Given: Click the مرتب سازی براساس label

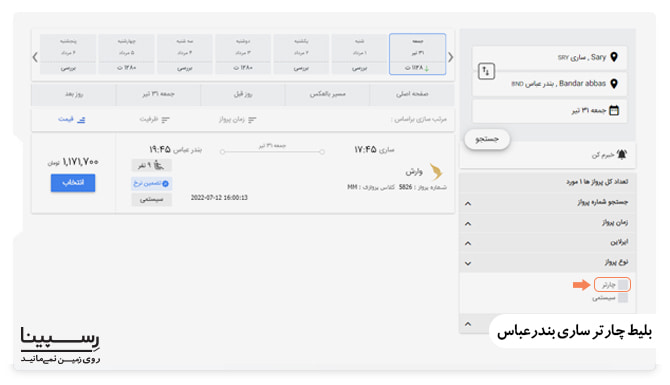Looking at the screenshot, I should coord(419,119).
